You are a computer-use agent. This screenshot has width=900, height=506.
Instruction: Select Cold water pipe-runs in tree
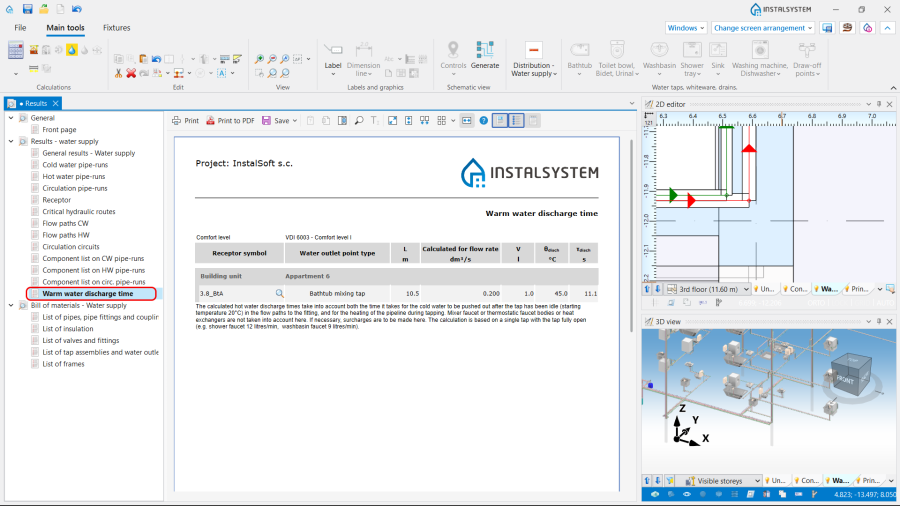75,165
